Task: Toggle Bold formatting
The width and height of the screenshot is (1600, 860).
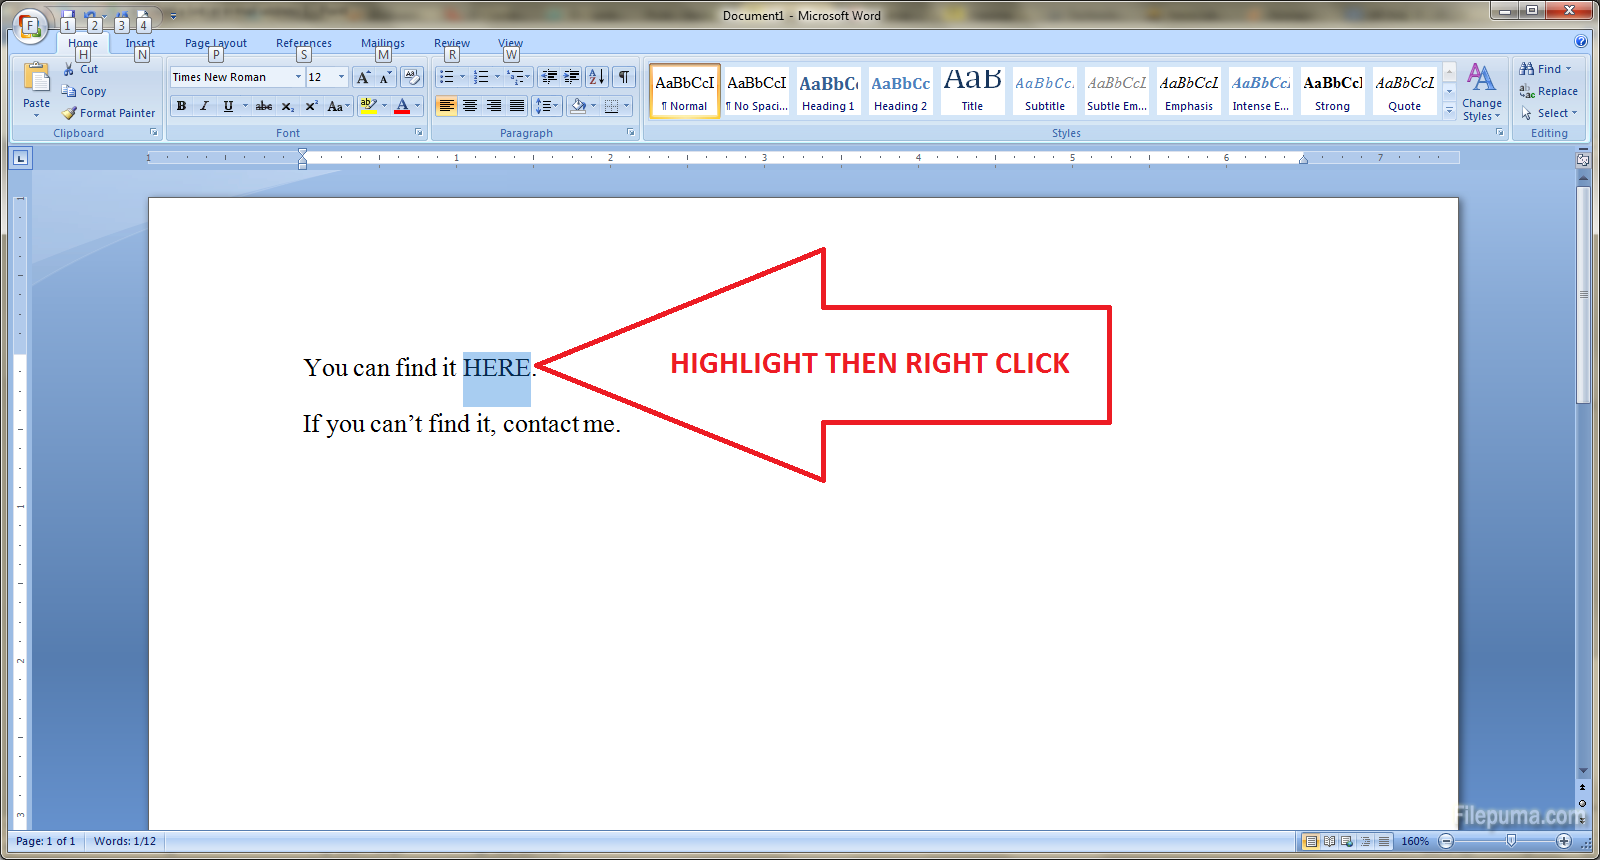Action: click(181, 106)
